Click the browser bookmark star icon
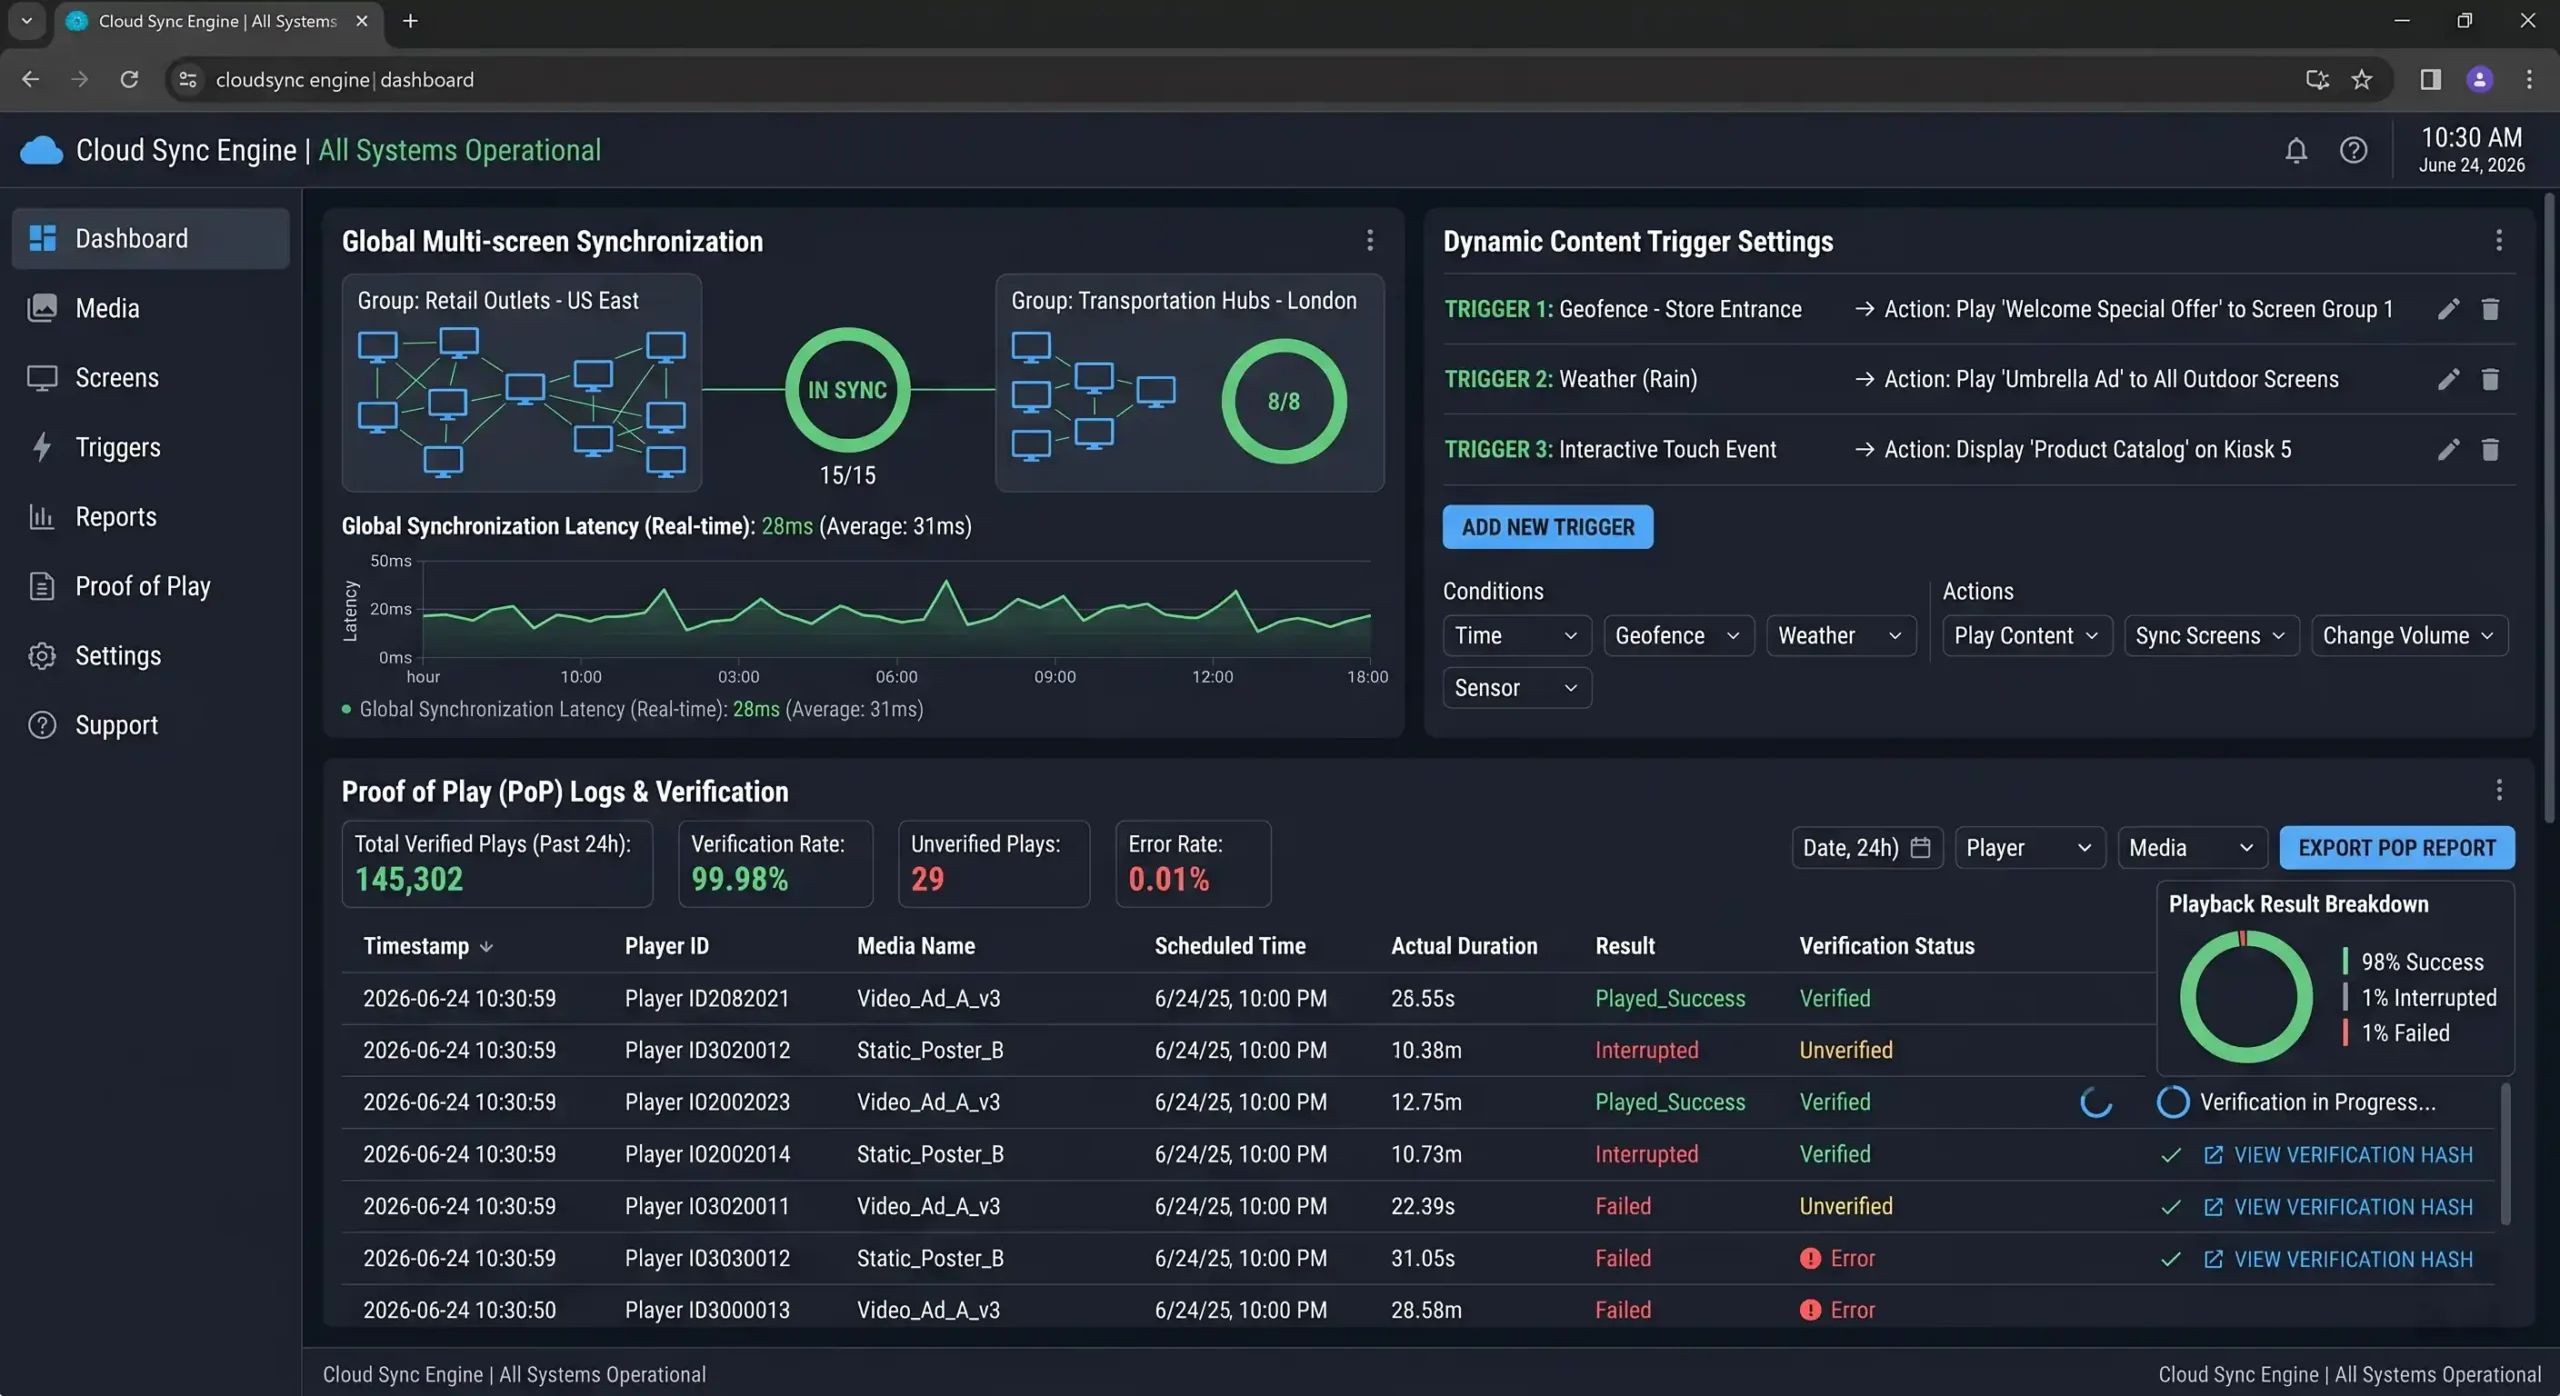This screenshot has width=2560, height=1396. [2362, 80]
